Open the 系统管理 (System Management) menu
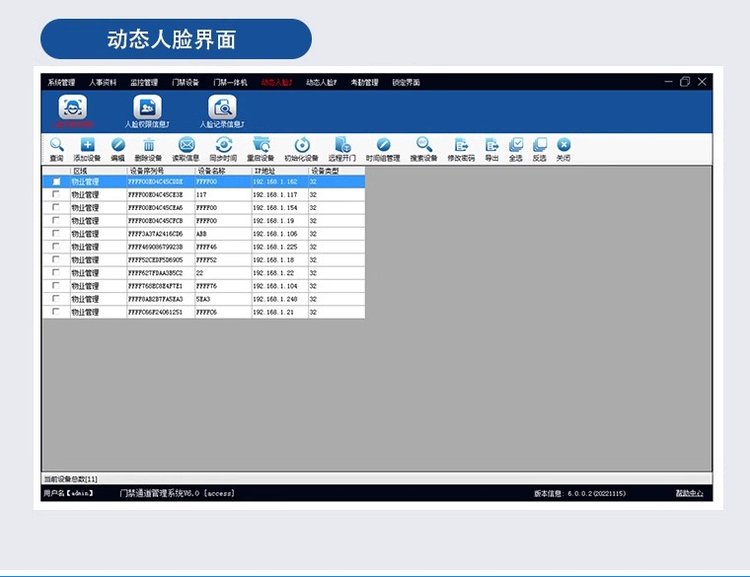 (x=61, y=82)
